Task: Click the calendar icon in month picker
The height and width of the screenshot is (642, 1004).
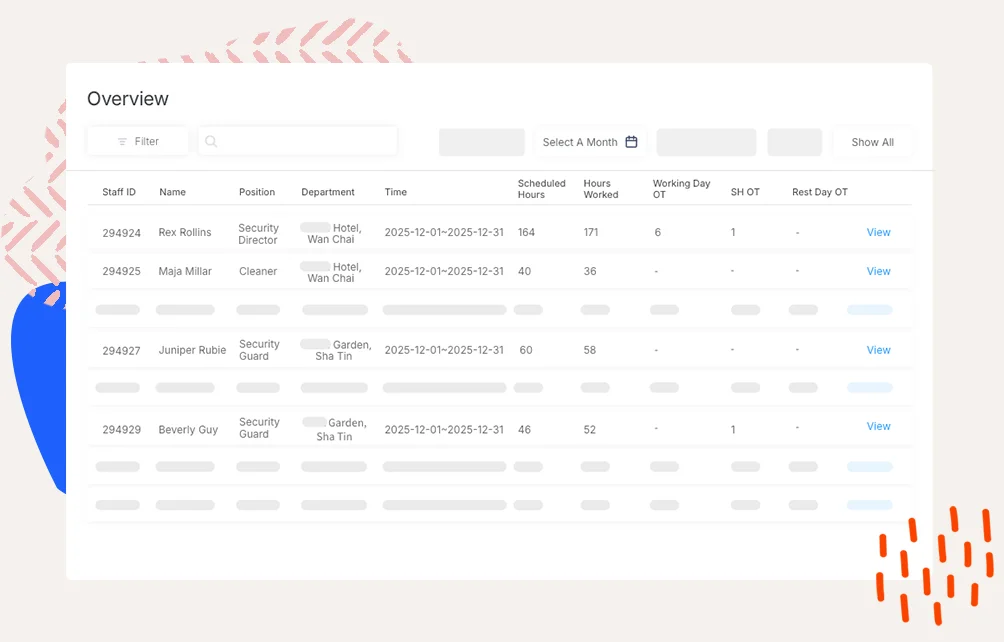Action: (x=631, y=142)
